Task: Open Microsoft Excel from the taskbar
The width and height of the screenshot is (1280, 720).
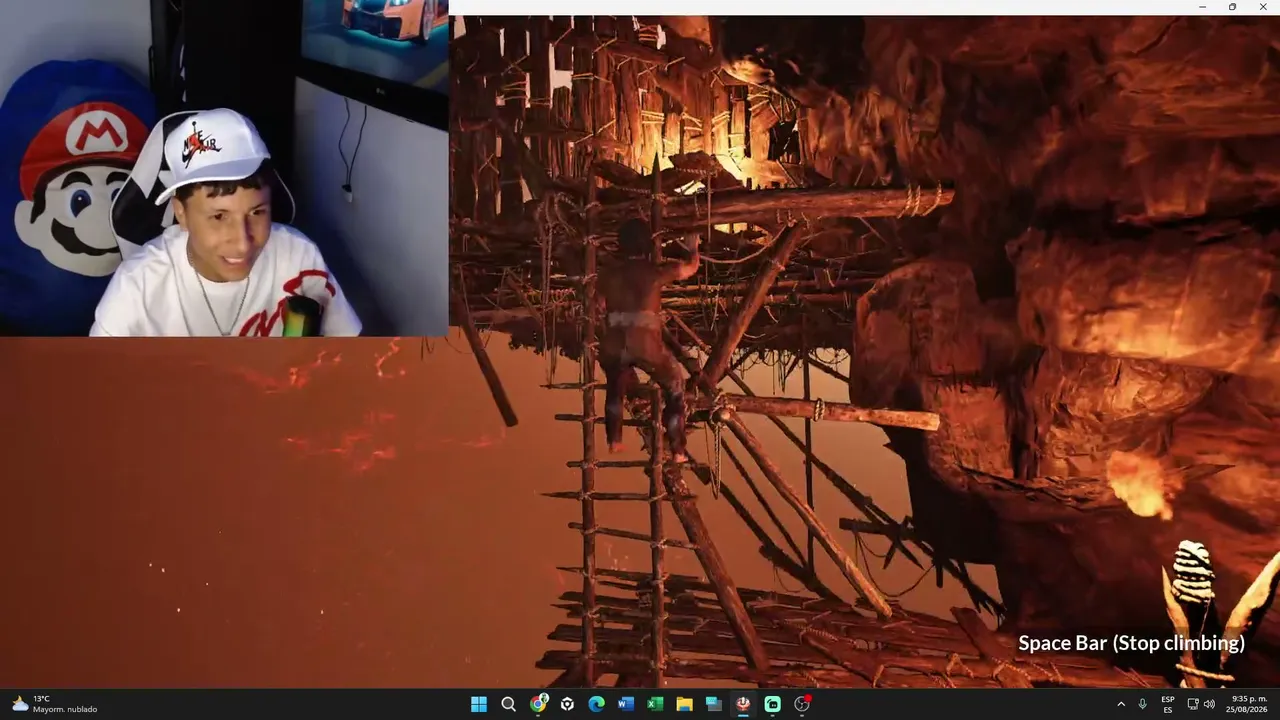Action: pos(655,704)
